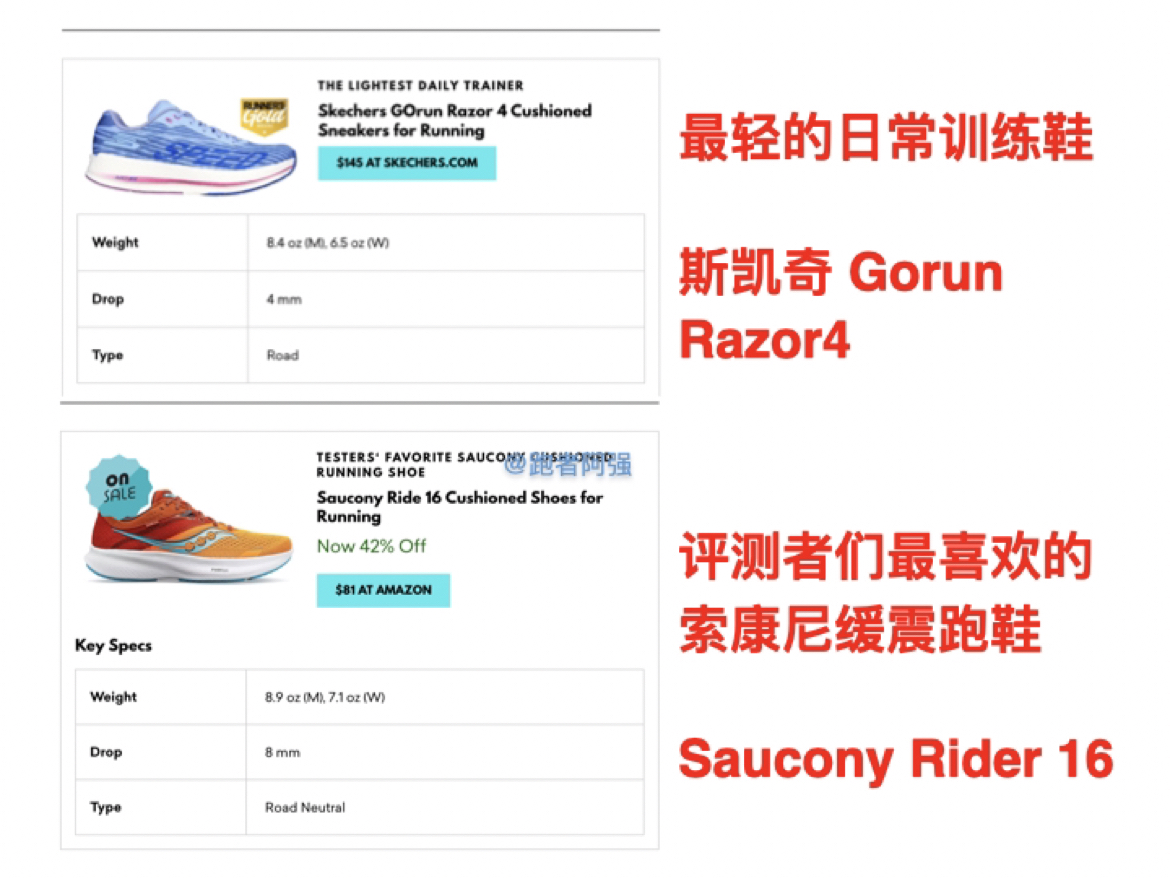Click the Testers' Favorite Saucony label

(x=410, y=465)
